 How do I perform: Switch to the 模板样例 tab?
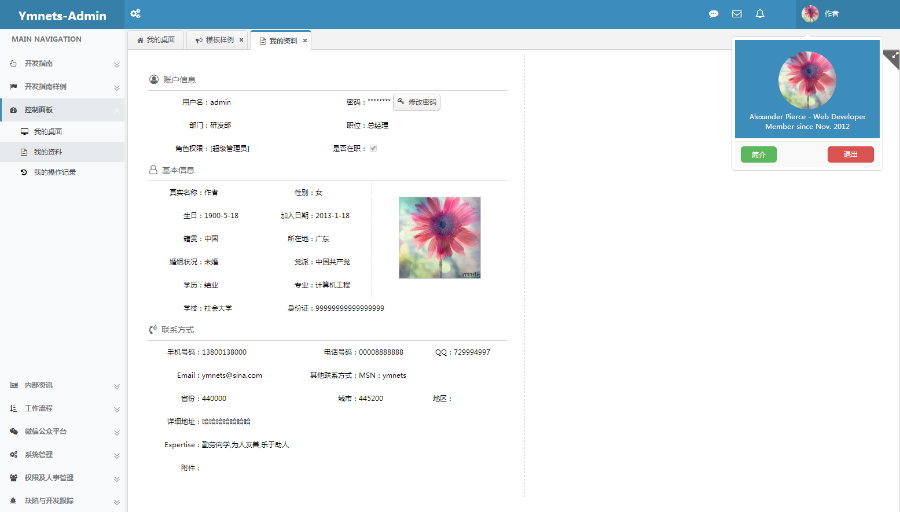click(215, 40)
